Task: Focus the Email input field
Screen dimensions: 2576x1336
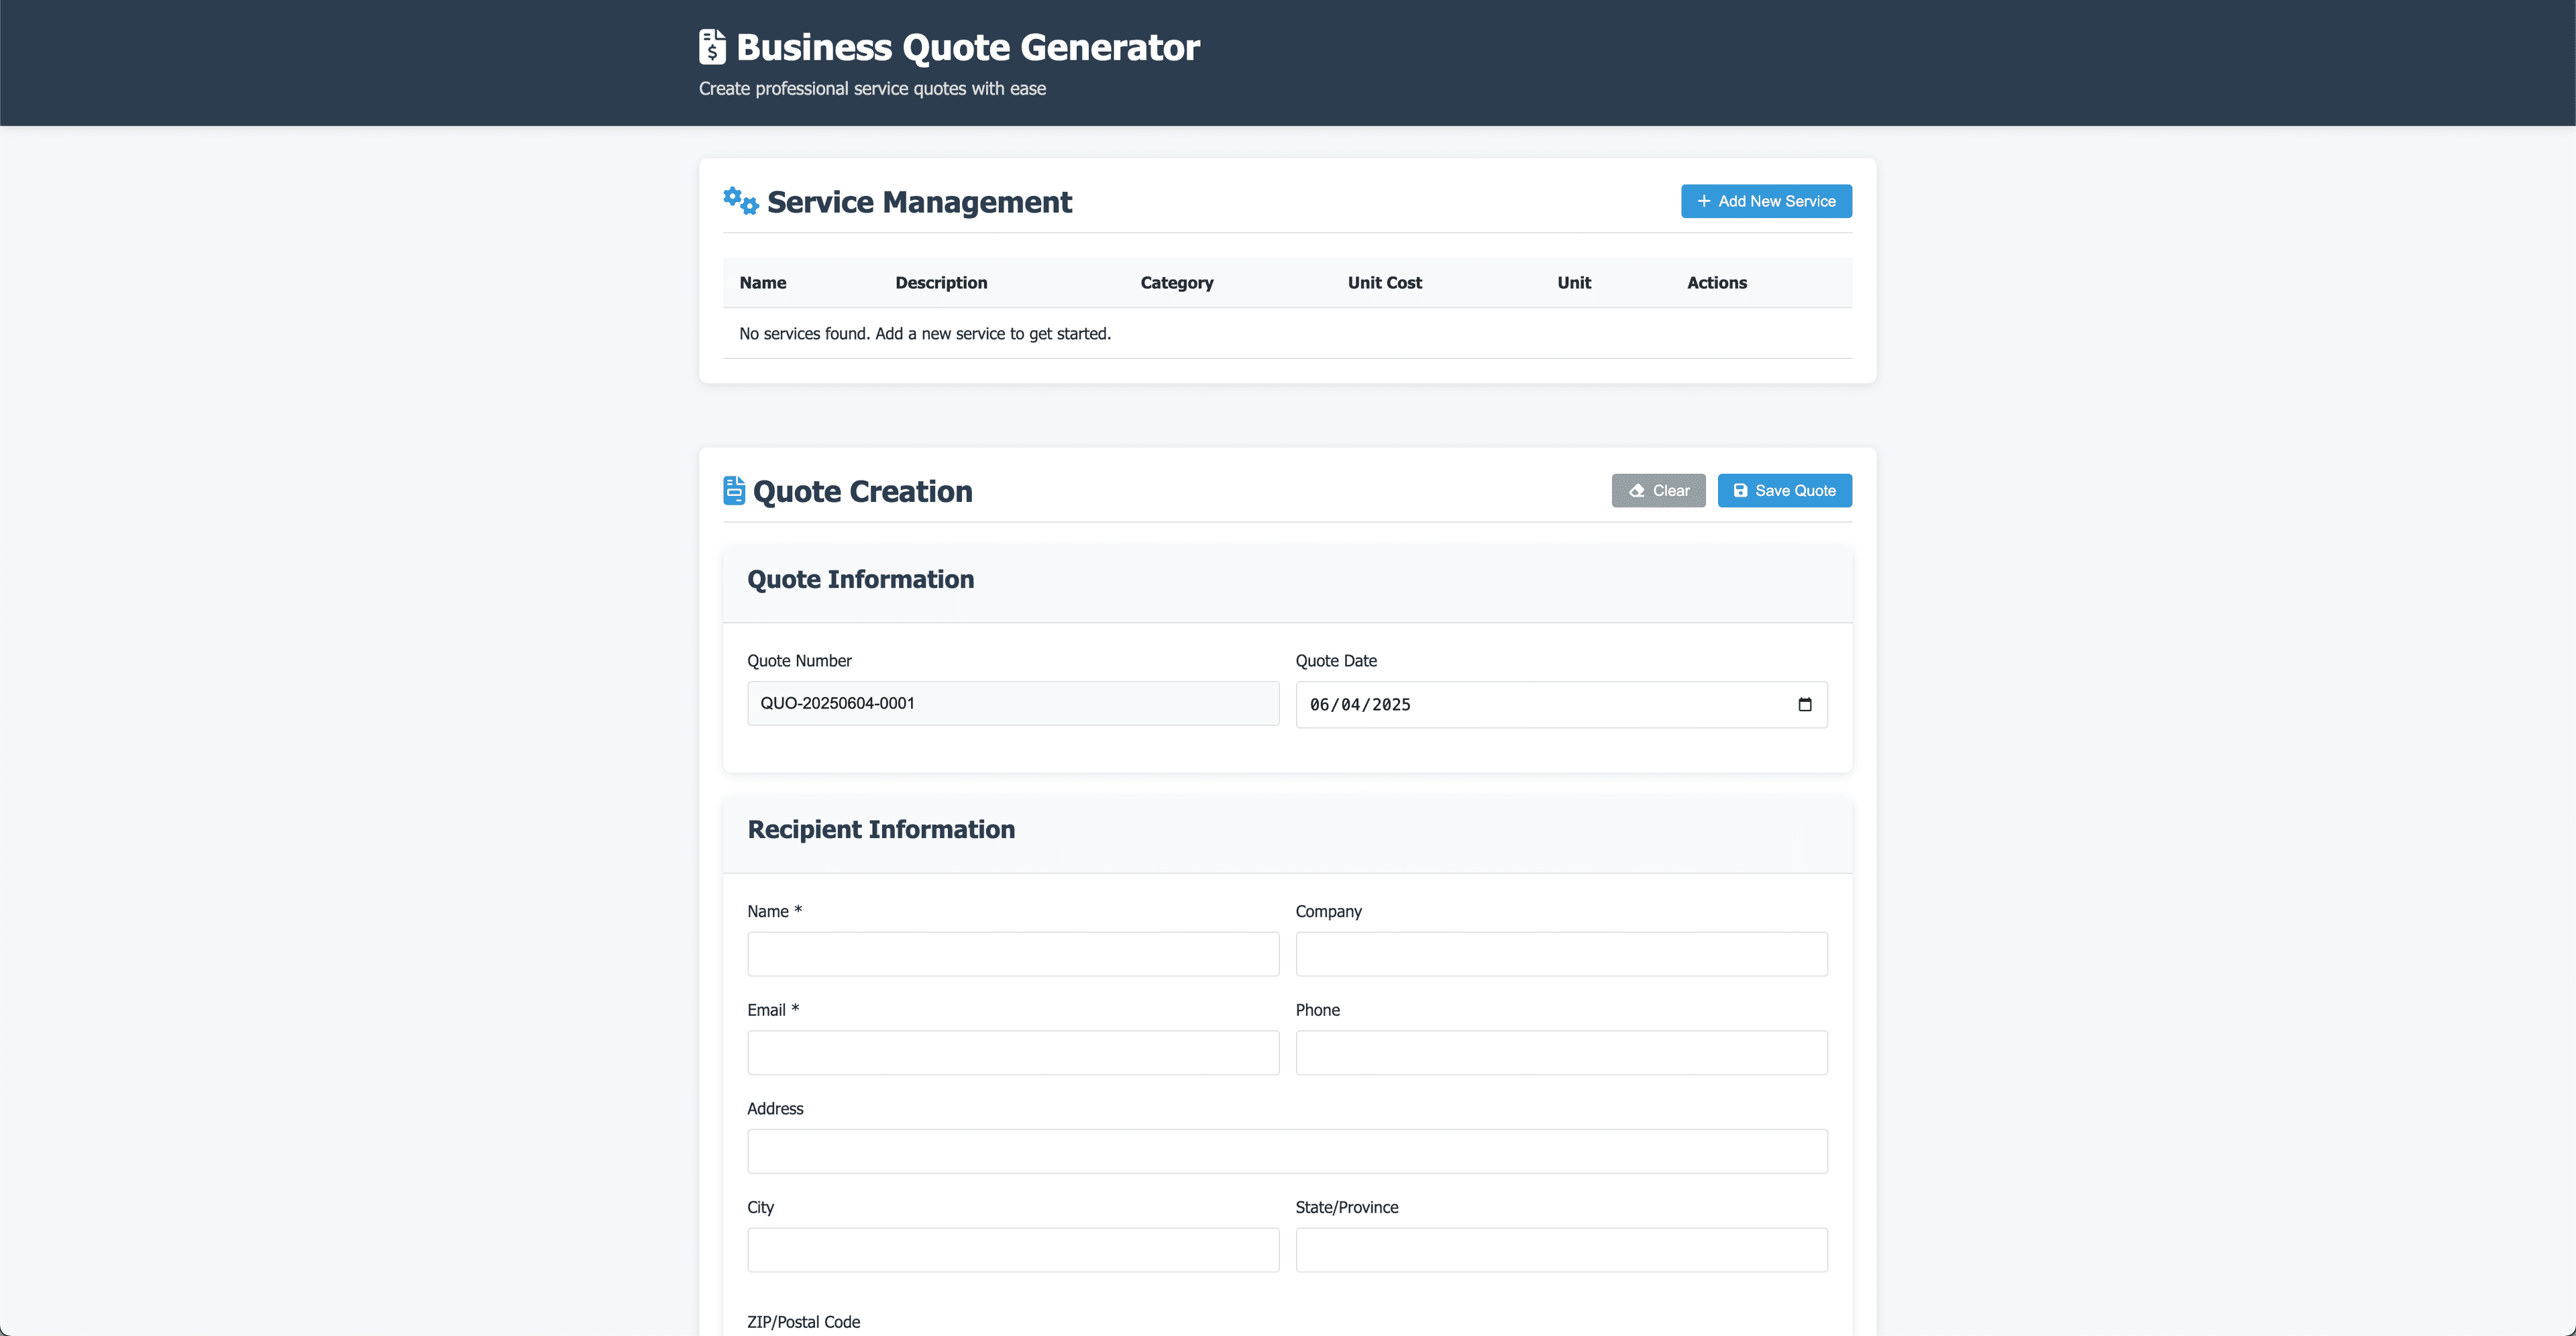Action: point(1012,1053)
